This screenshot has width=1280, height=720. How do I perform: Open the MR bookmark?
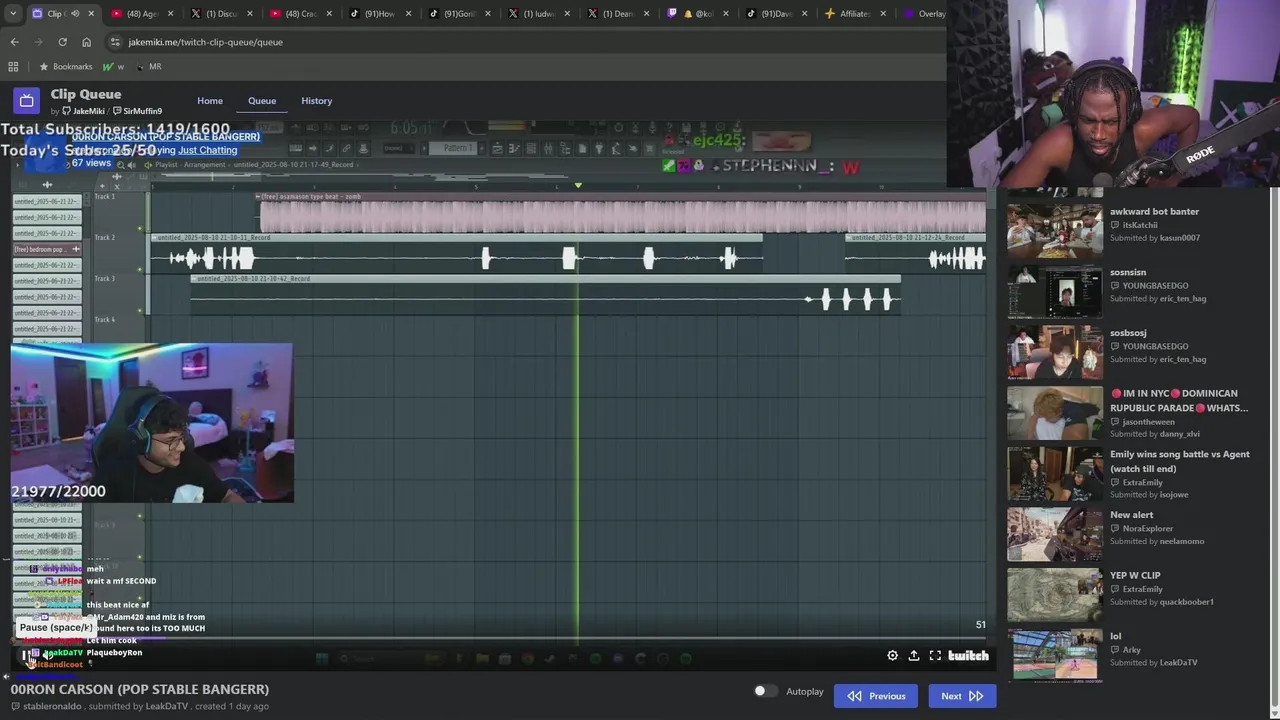(x=149, y=66)
